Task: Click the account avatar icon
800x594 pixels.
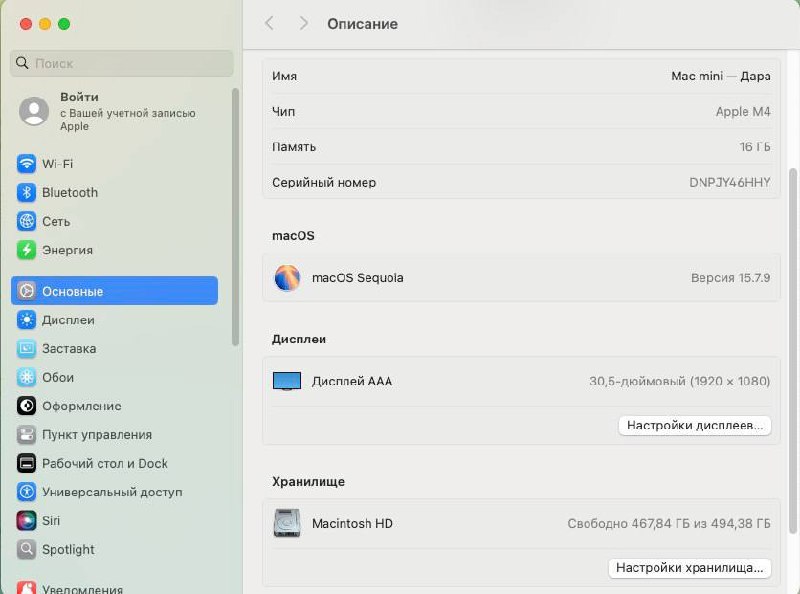Action: coord(34,111)
